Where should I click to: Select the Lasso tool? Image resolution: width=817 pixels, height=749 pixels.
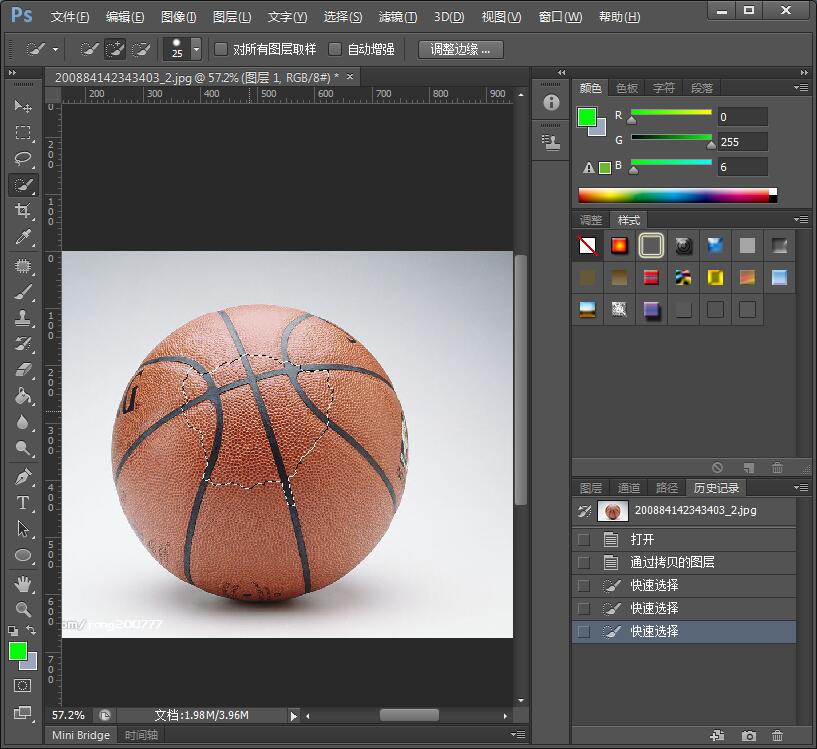(x=23, y=158)
